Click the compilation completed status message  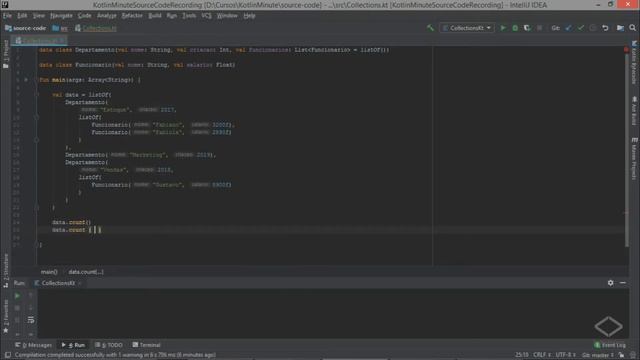[116, 355]
